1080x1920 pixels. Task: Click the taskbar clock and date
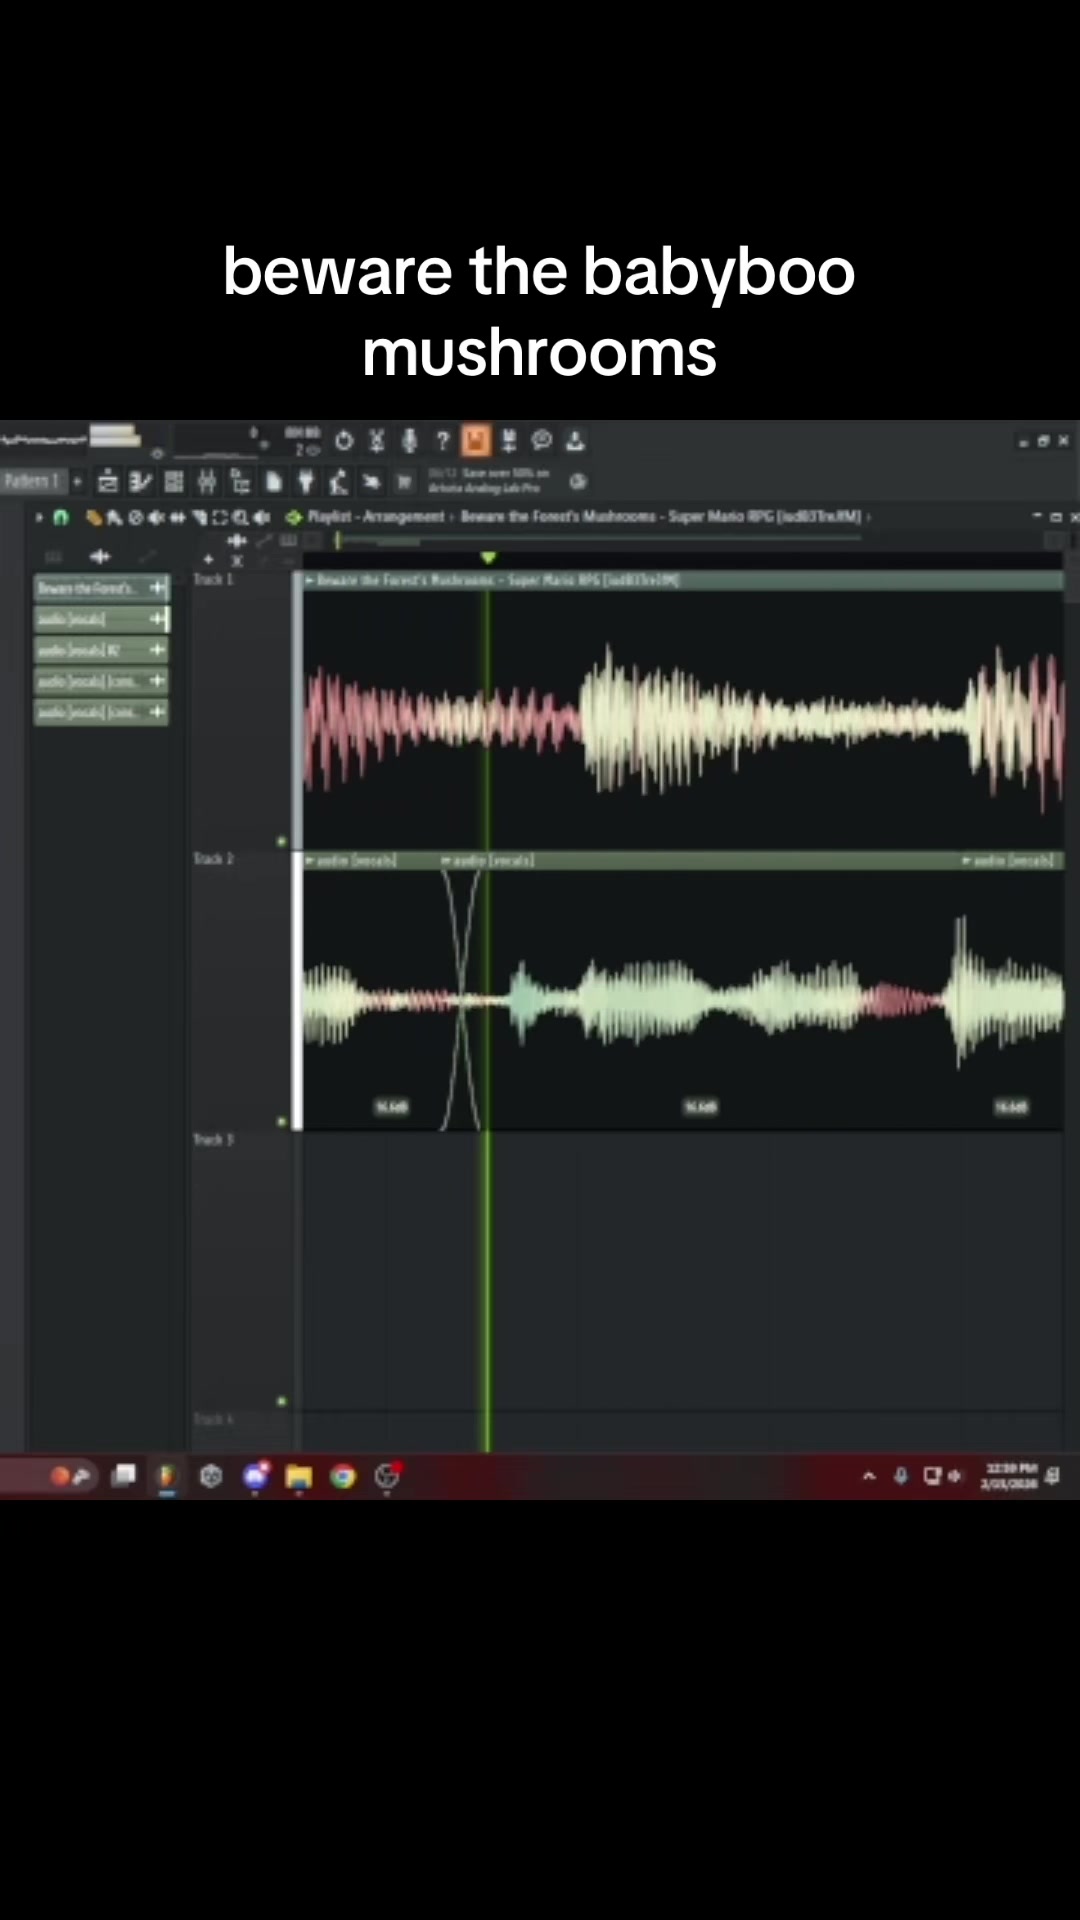(1008, 1476)
